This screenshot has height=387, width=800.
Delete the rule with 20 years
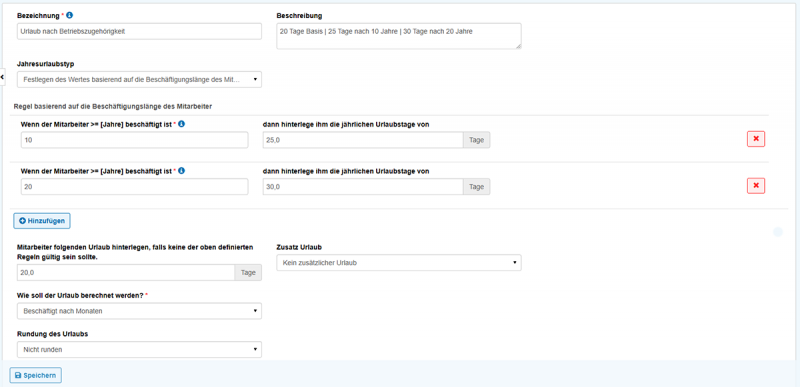click(756, 186)
